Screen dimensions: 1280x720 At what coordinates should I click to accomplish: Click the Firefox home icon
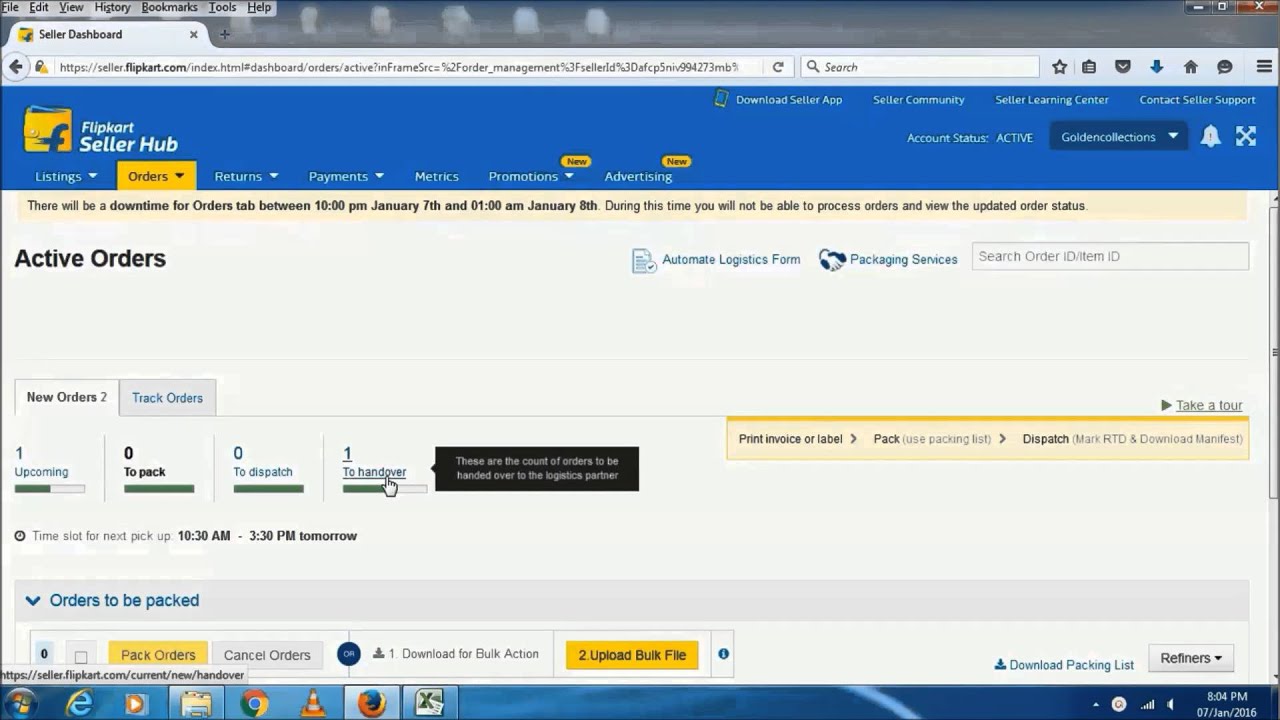click(1190, 67)
